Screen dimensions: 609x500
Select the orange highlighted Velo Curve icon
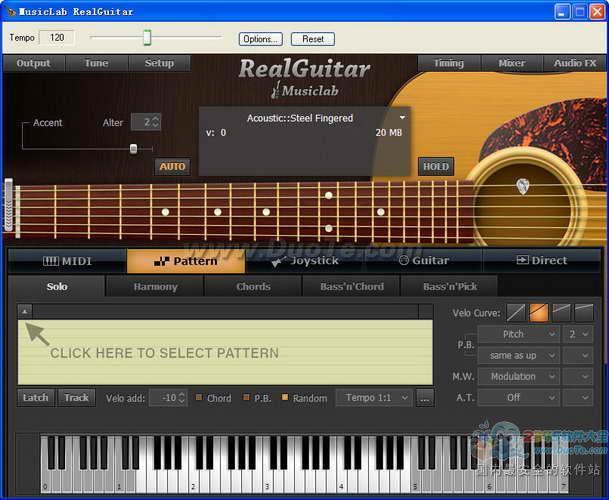538,313
